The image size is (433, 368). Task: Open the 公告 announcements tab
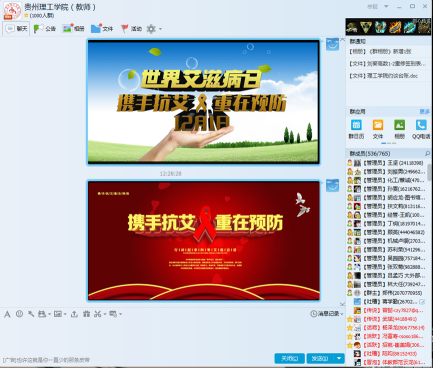tap(45, 29)
